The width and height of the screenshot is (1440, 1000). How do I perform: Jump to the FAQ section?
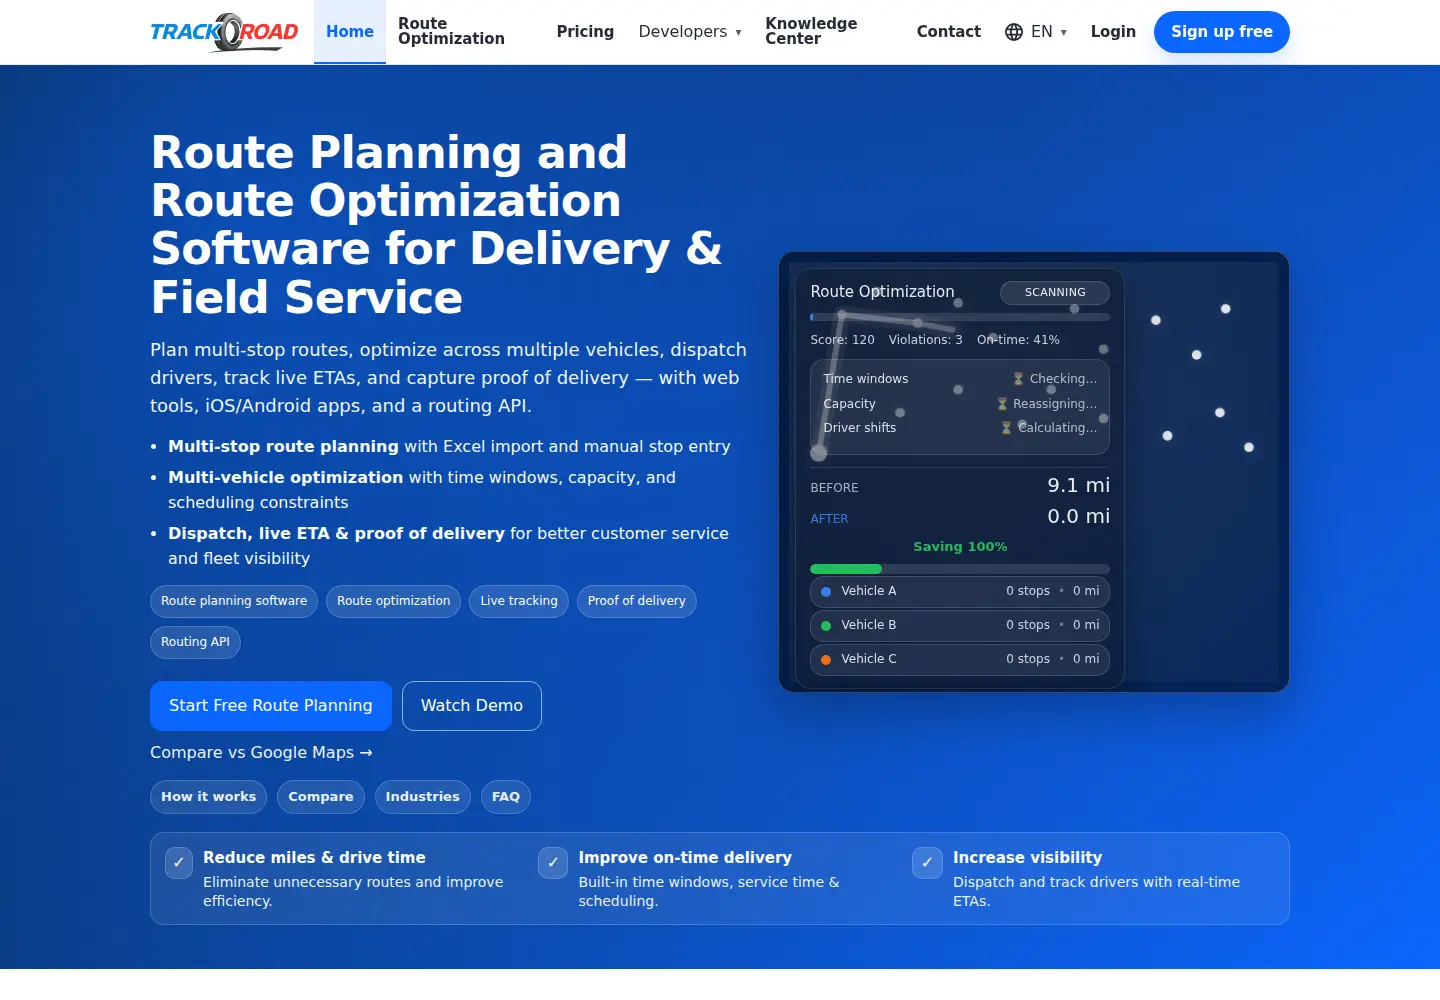pyautogui.click(x=506, y=797)
